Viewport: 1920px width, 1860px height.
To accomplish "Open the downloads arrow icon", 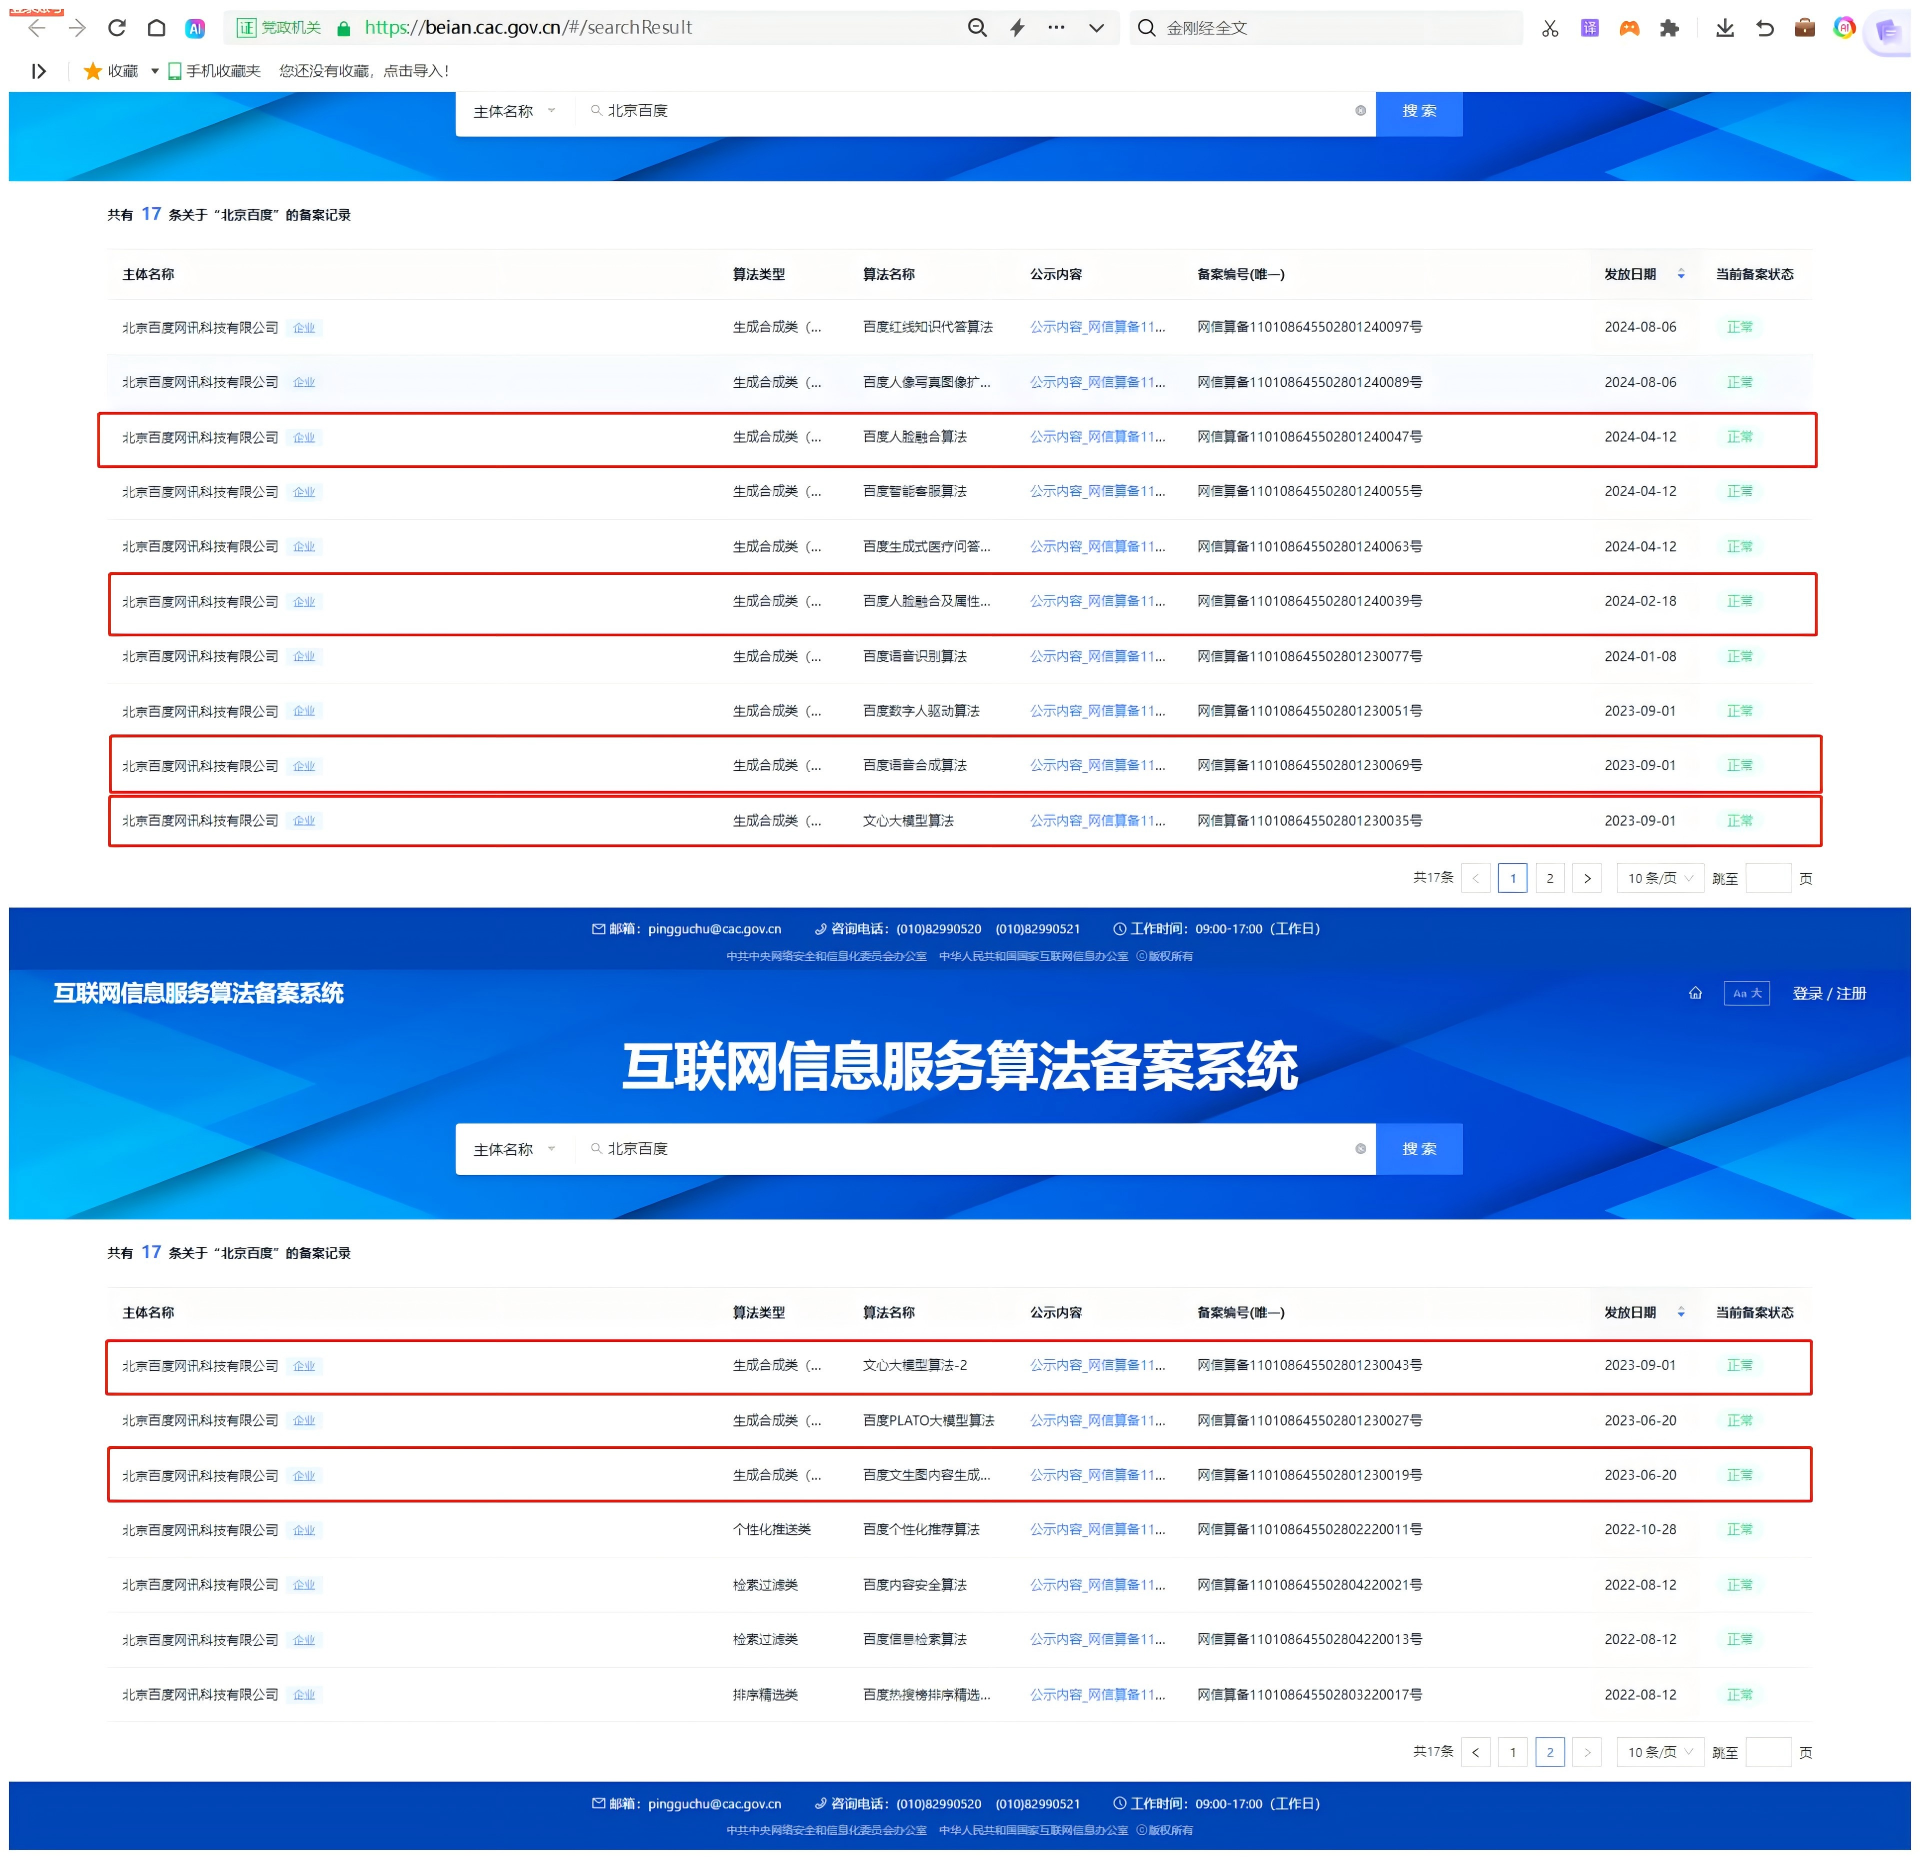I will coord(1725,28).
